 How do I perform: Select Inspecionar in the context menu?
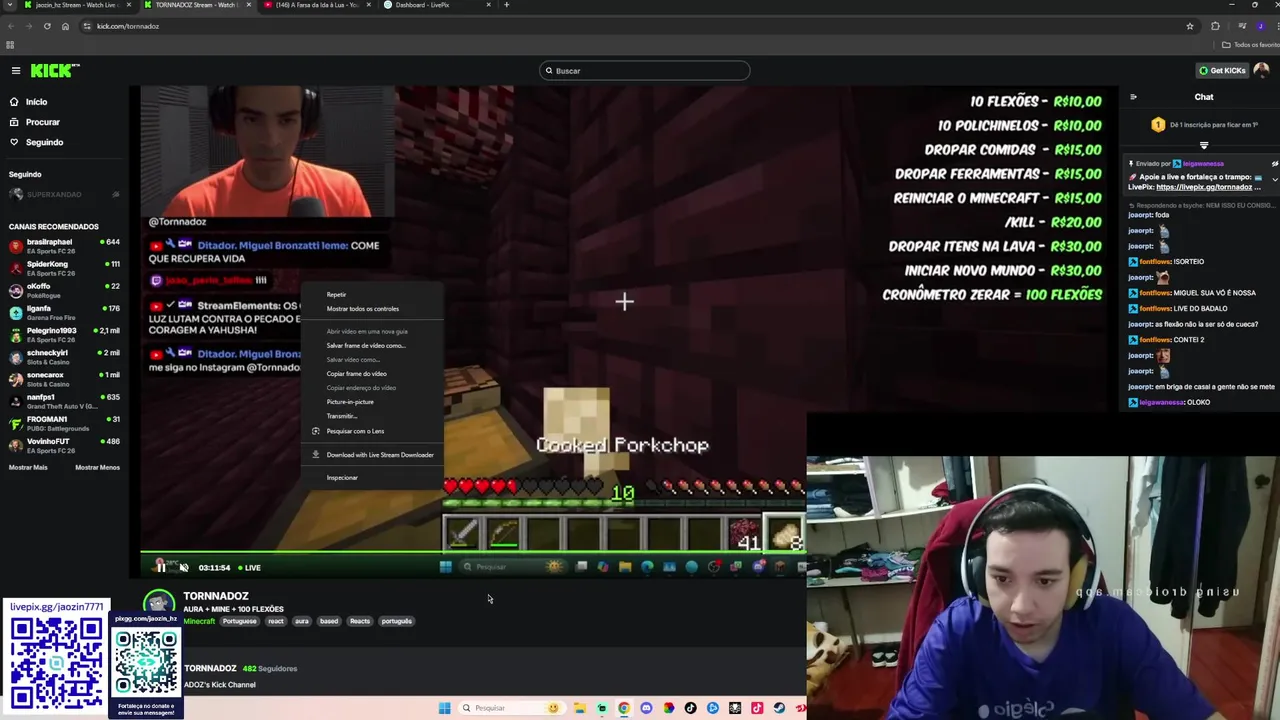[371, 478]
